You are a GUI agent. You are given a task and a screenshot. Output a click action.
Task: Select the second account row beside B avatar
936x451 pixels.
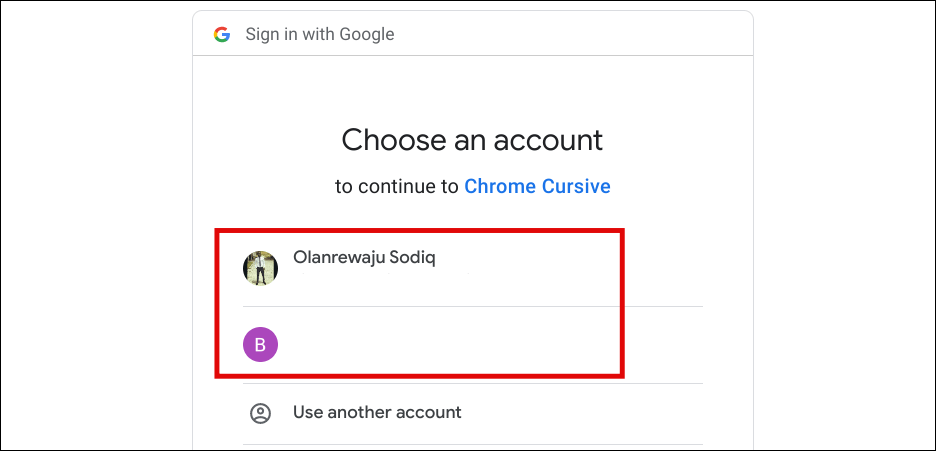click(450, 345)
